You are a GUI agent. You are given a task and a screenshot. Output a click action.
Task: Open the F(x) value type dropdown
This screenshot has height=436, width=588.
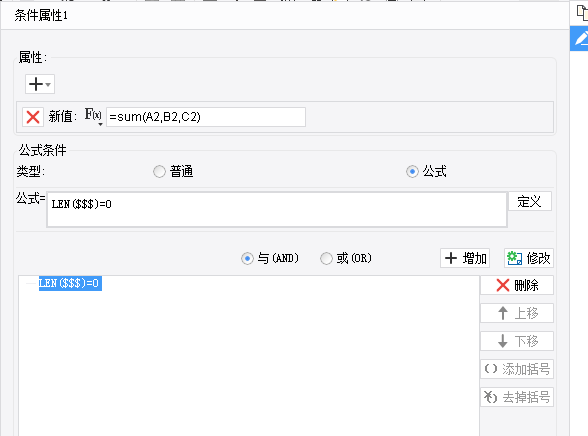93,117
